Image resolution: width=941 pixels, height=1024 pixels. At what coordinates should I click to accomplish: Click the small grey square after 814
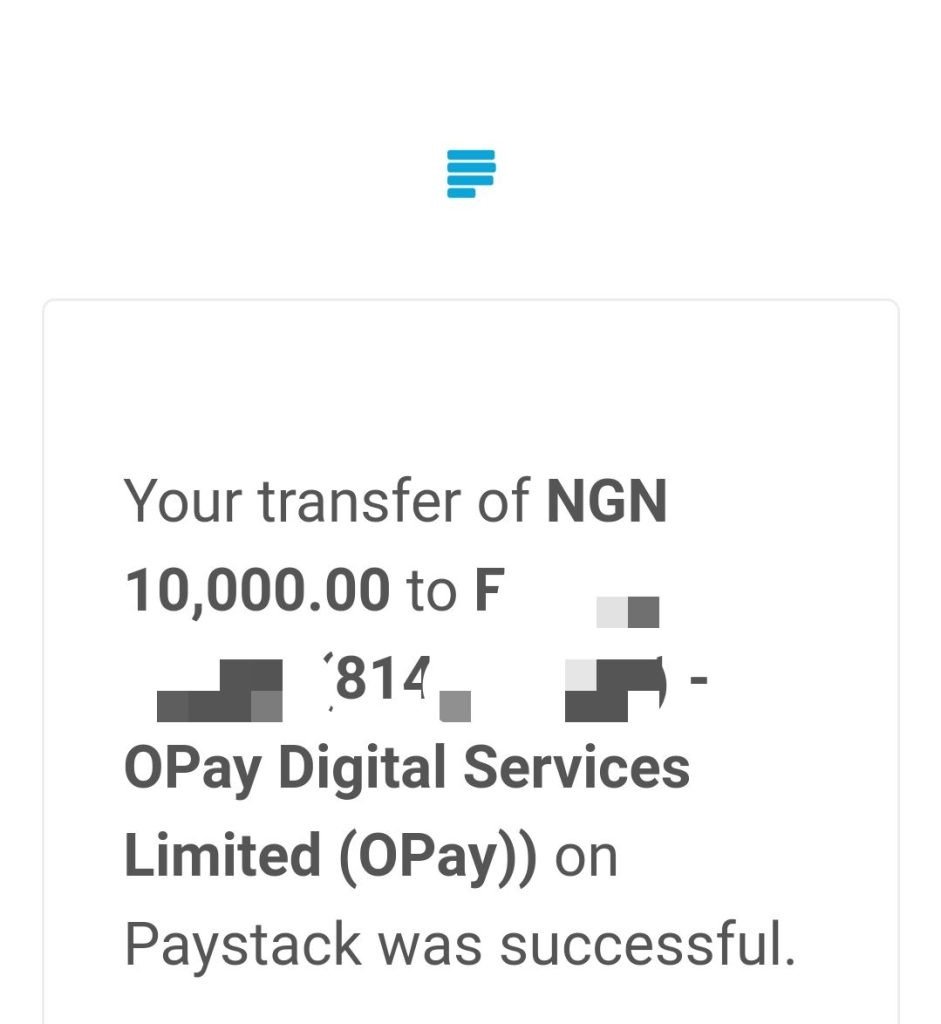[455, 706]
